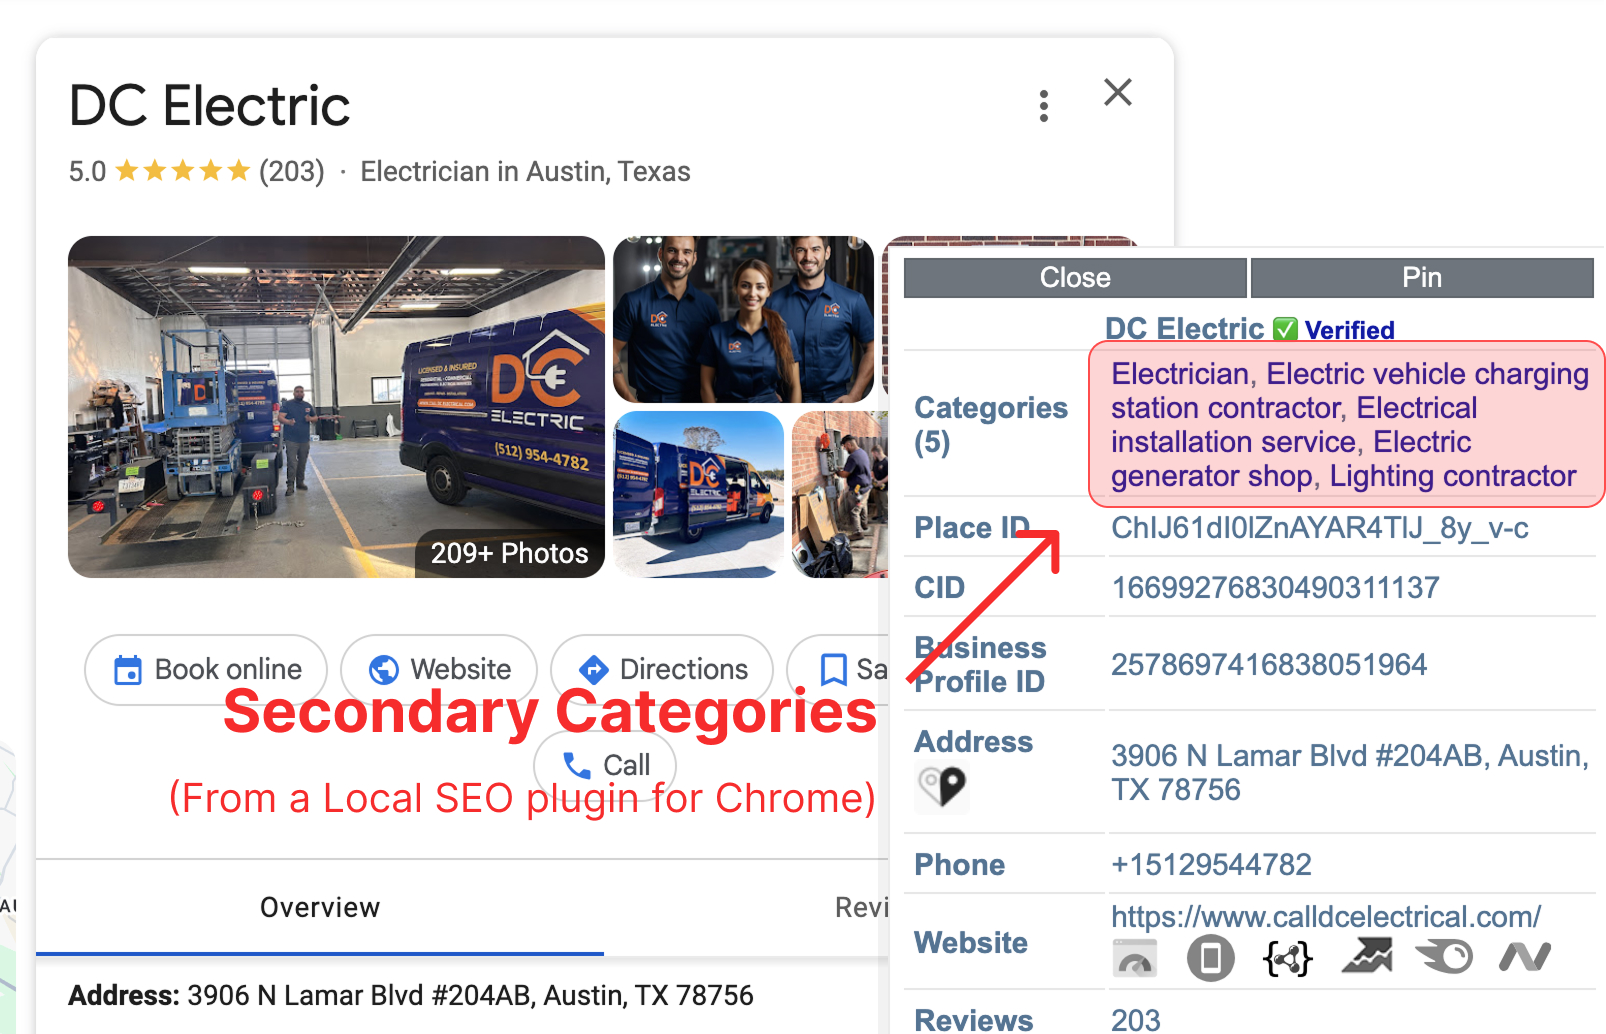The width and height of the screenshot is (1606, 1034).
Task: Click the 5.0 star rating
Action: [158, 171]
